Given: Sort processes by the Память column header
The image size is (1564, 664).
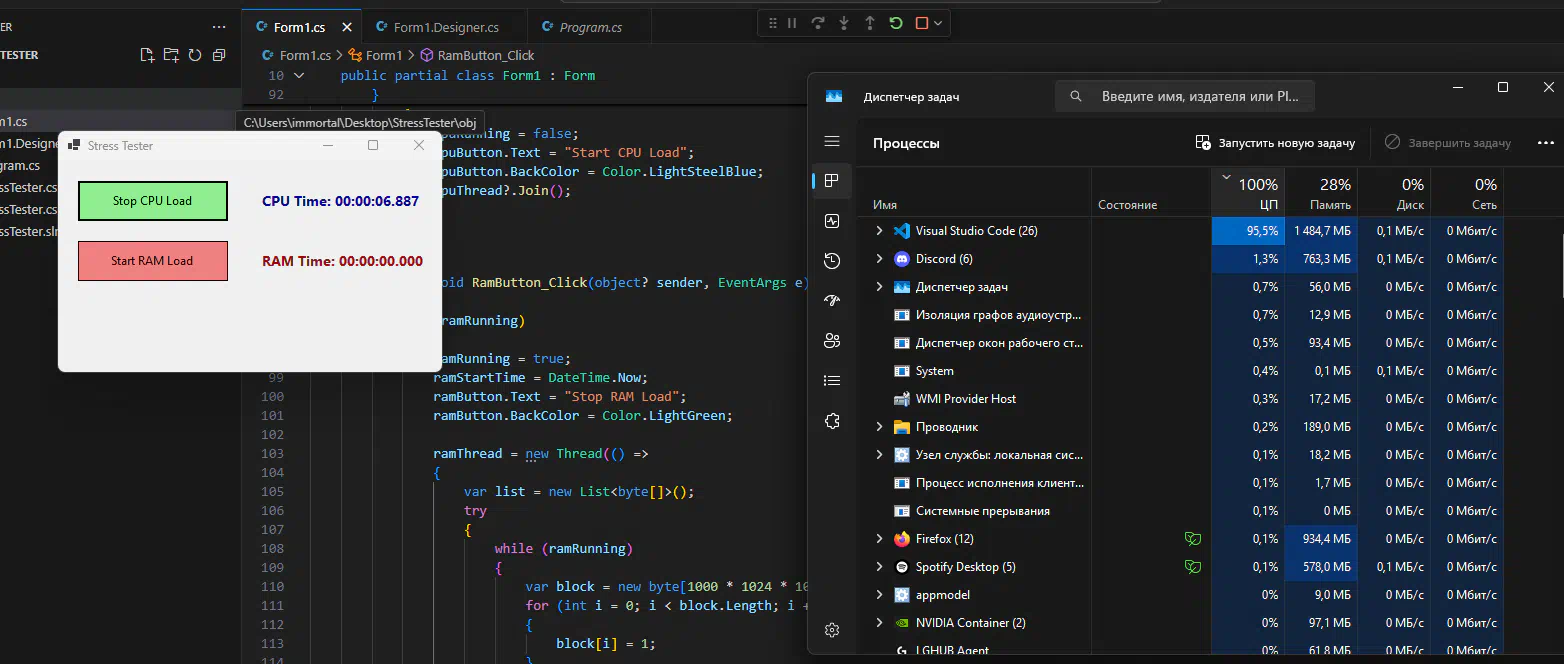Looking at the screenshot, I should [x=1320, y=194].
